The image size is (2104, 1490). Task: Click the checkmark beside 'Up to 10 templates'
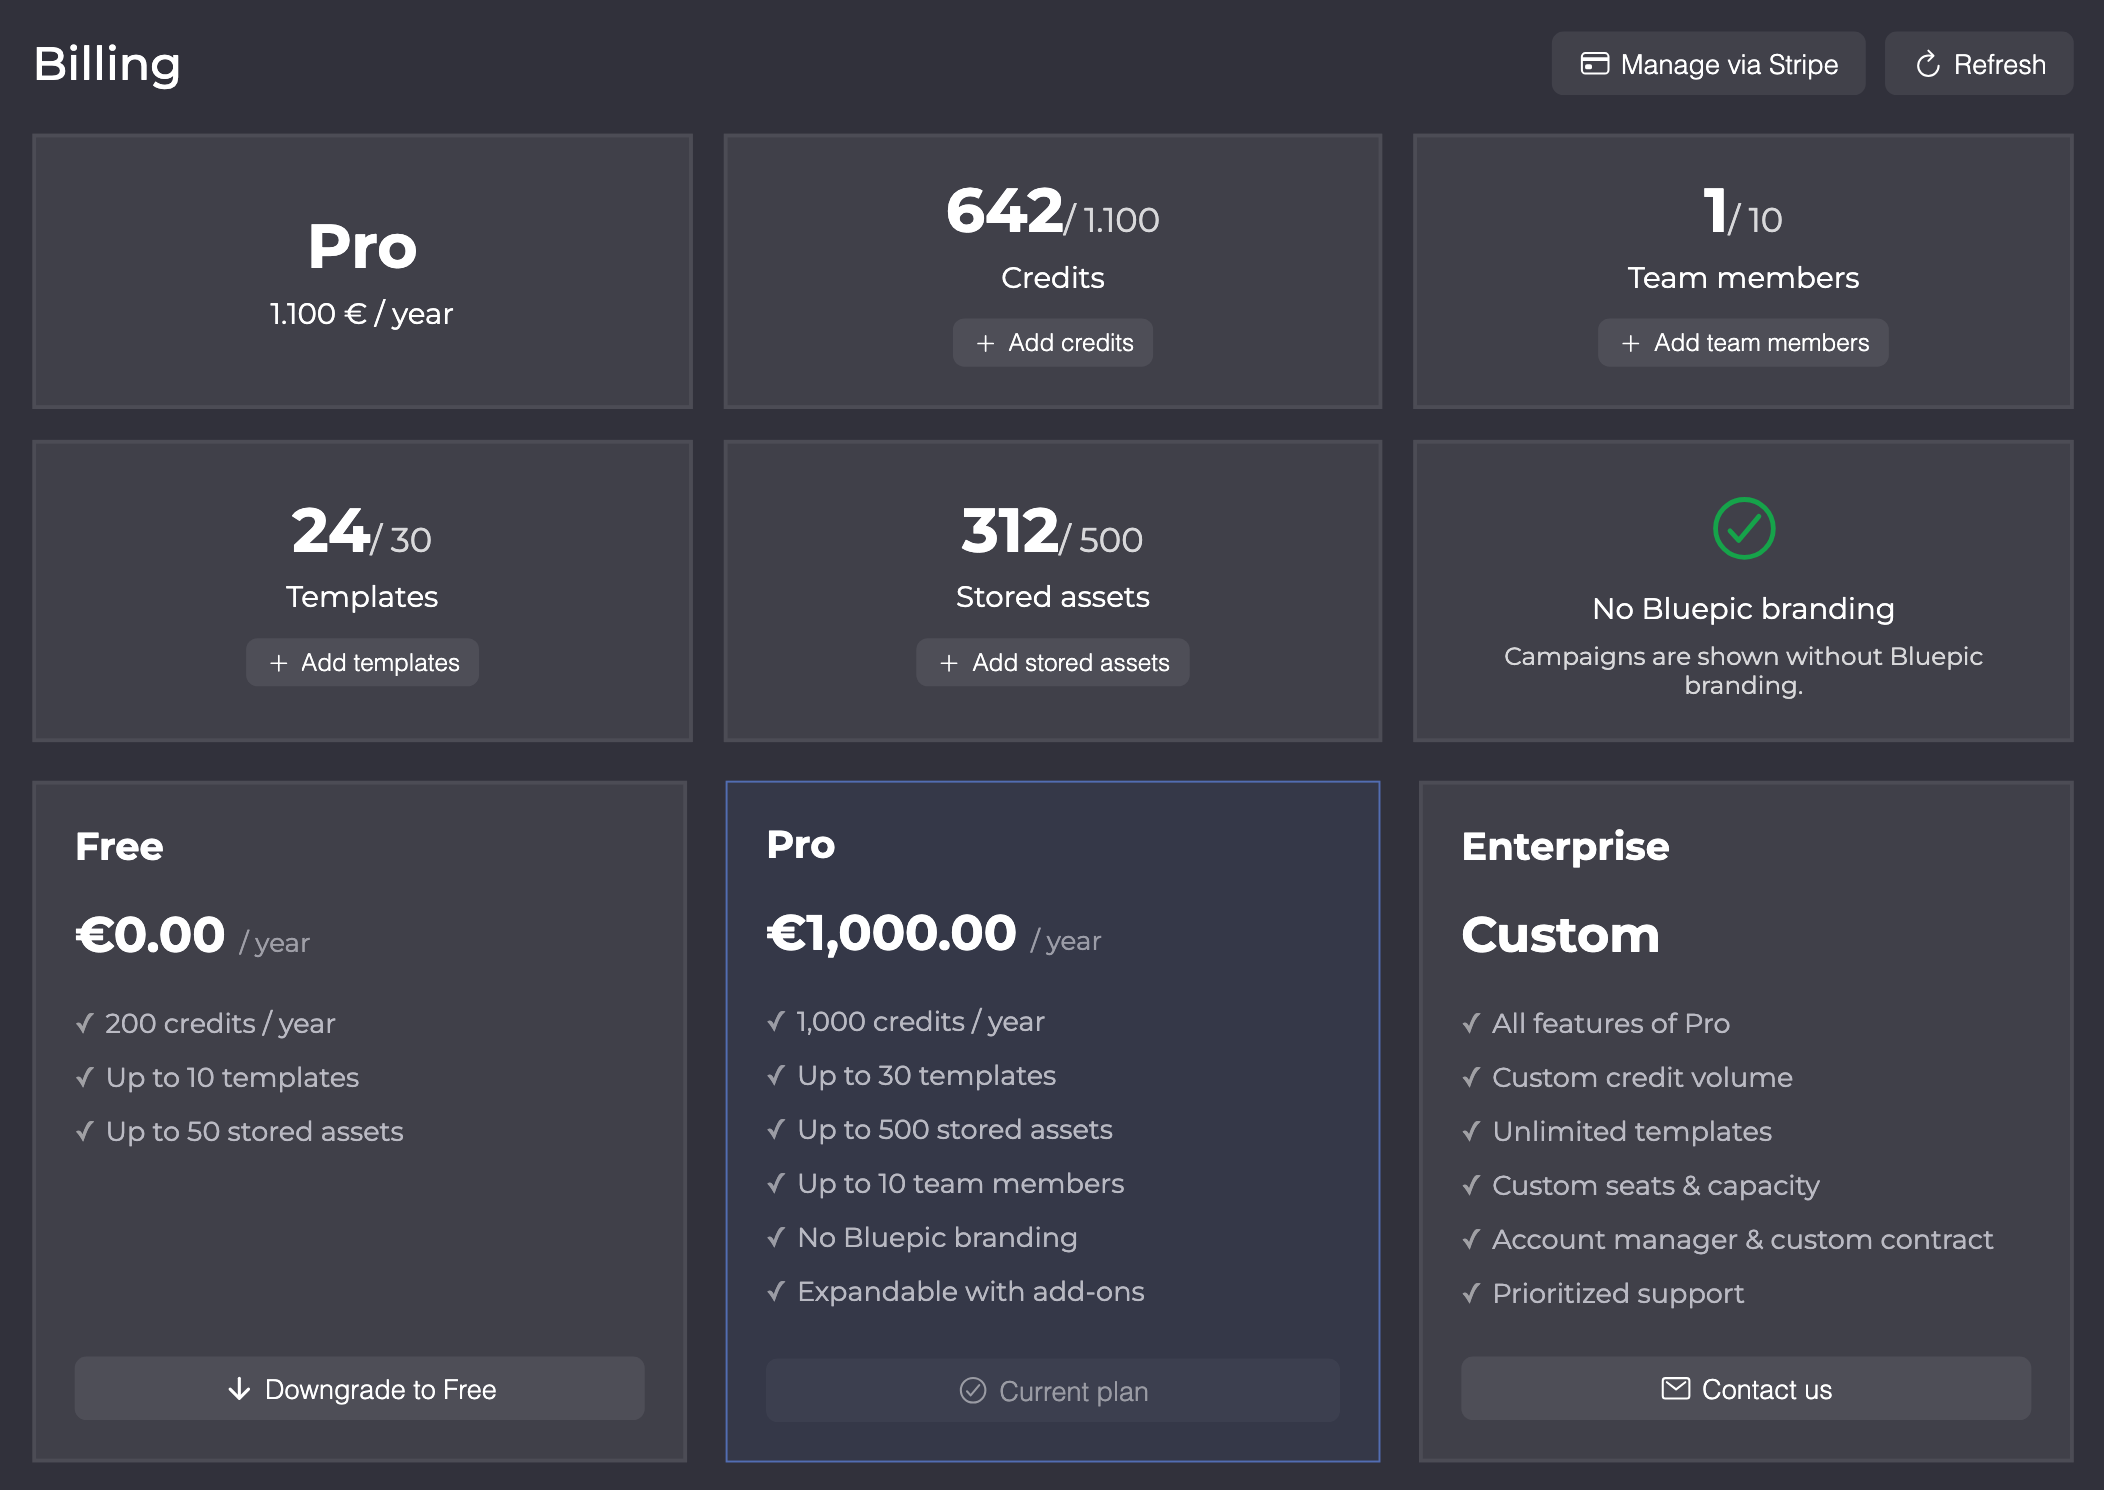[85, 1077]
